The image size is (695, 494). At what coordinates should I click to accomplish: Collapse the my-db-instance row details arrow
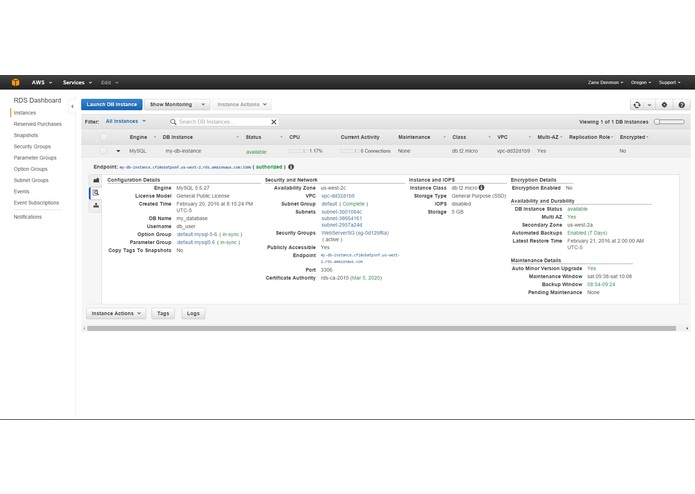coord(118,151)
